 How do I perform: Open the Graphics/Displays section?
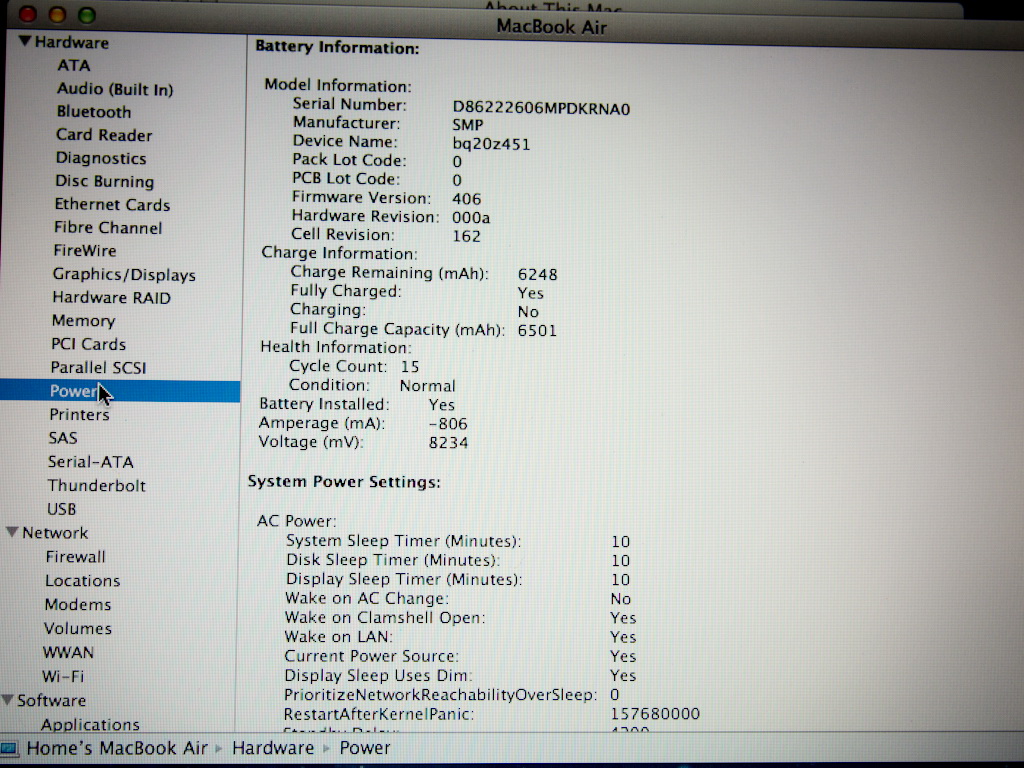click(x=124, y=274)
